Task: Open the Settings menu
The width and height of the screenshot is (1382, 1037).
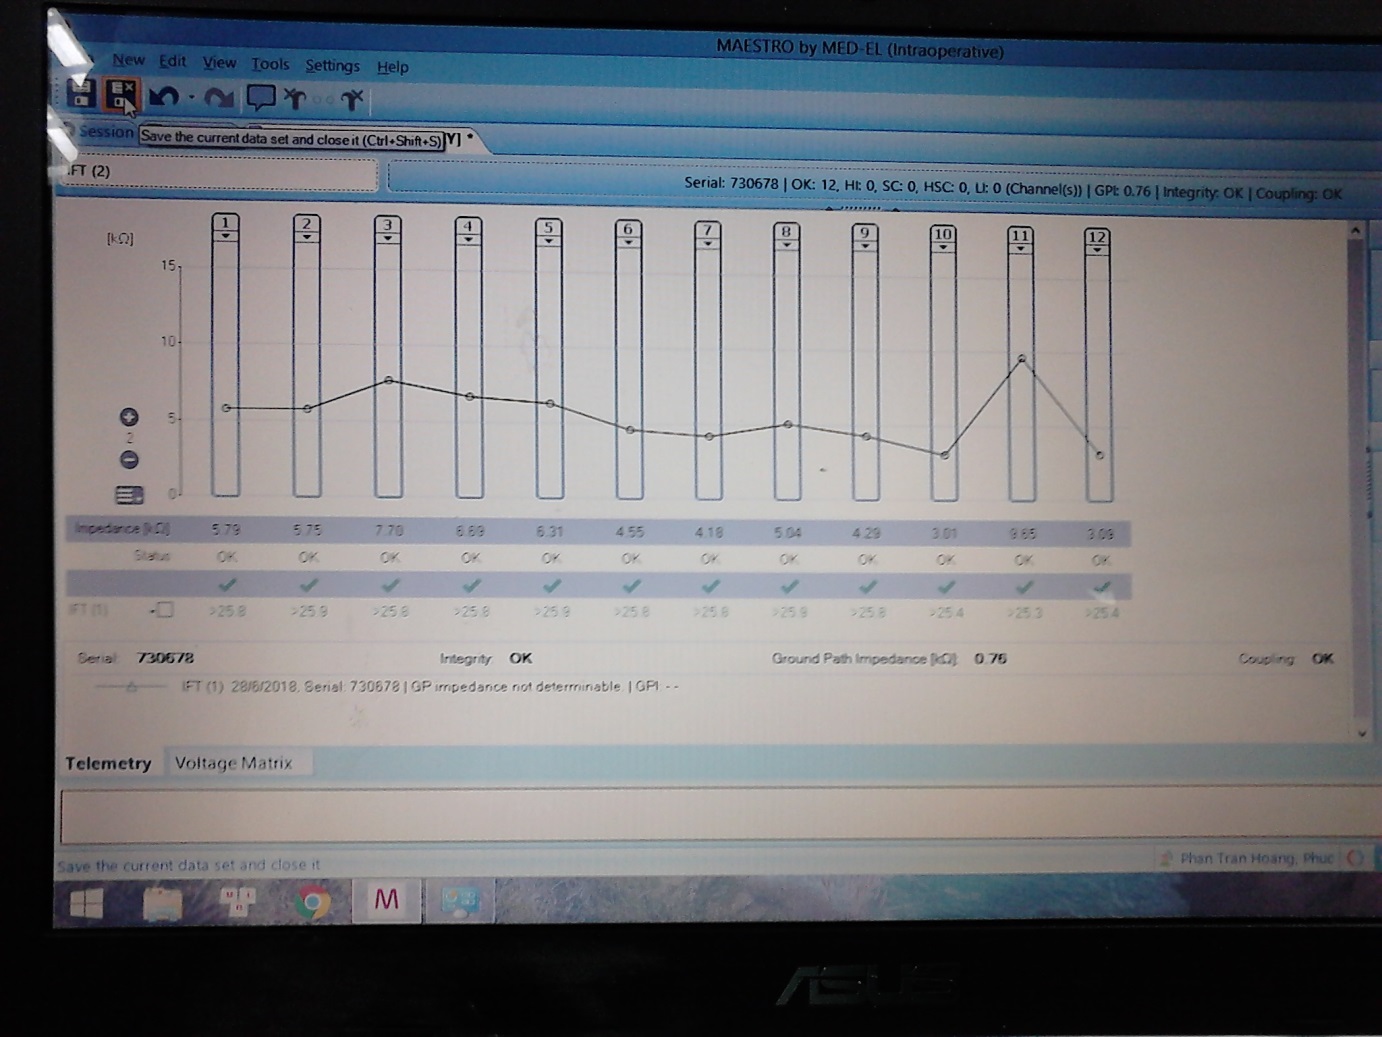Action: 332,66
